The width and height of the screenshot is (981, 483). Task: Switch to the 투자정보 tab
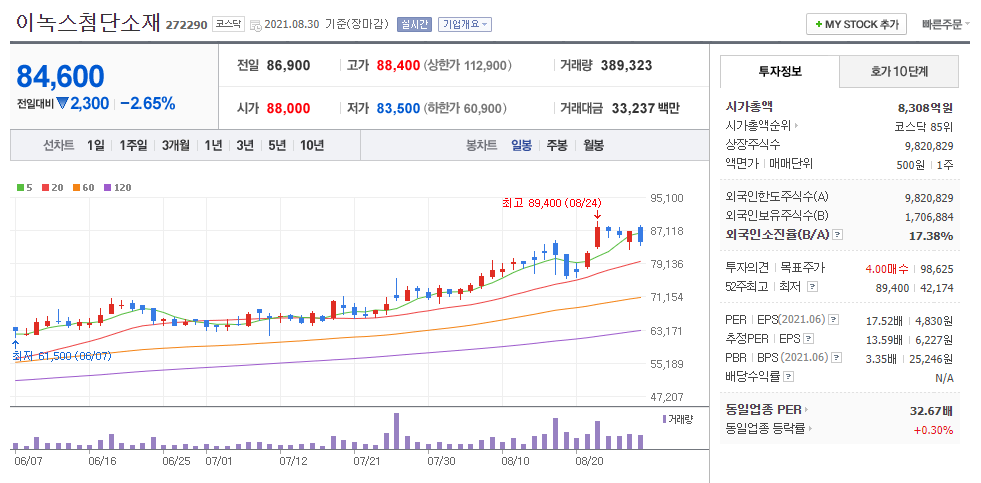[x=780, y=71]
